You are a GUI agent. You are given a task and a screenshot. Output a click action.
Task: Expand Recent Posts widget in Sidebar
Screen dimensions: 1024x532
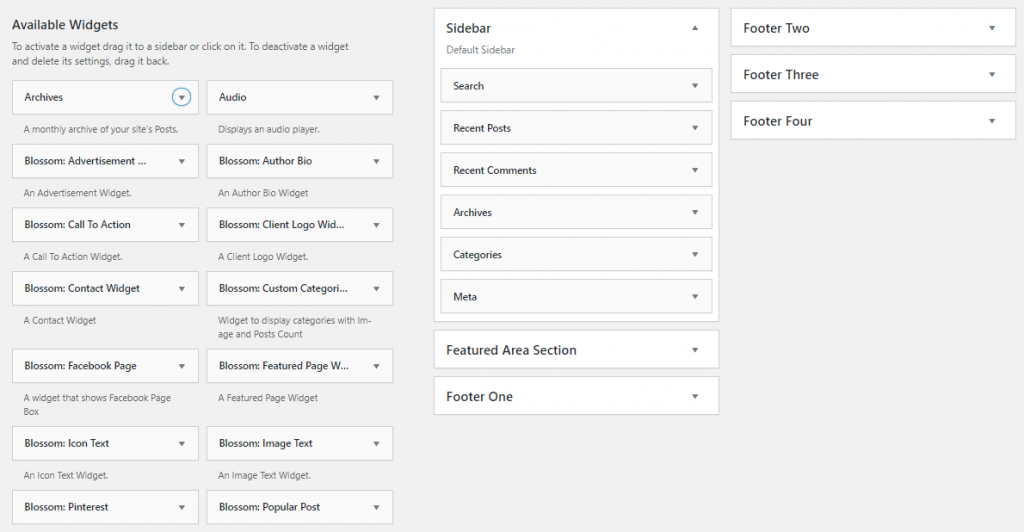pos(695,128)
